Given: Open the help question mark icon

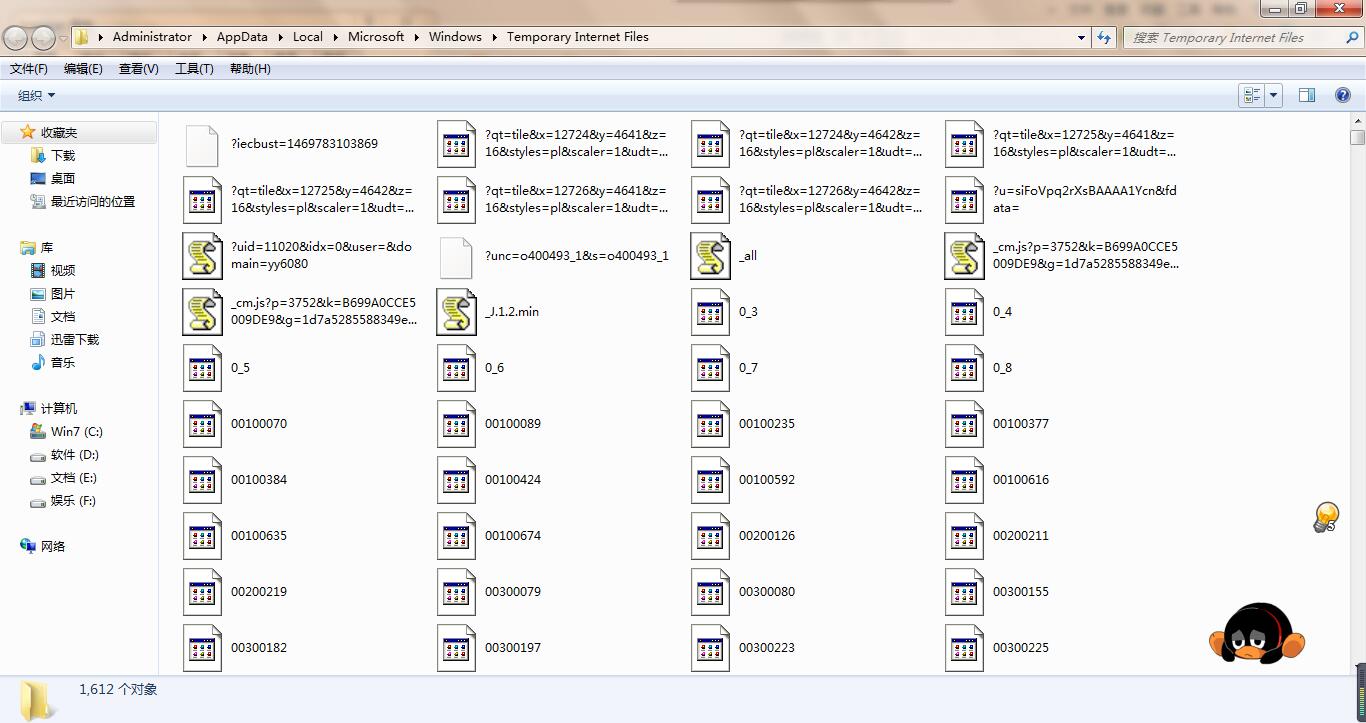Looking at the screenshot, I should coord(1343,95).
